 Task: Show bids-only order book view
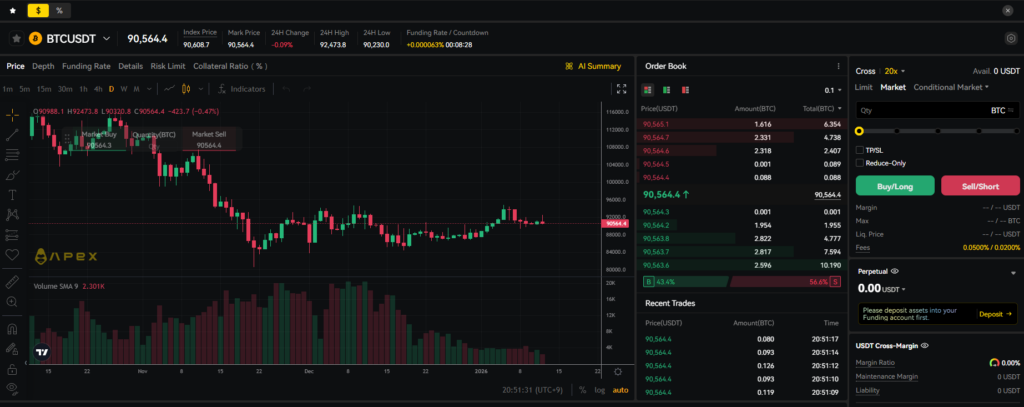point(667,90)
